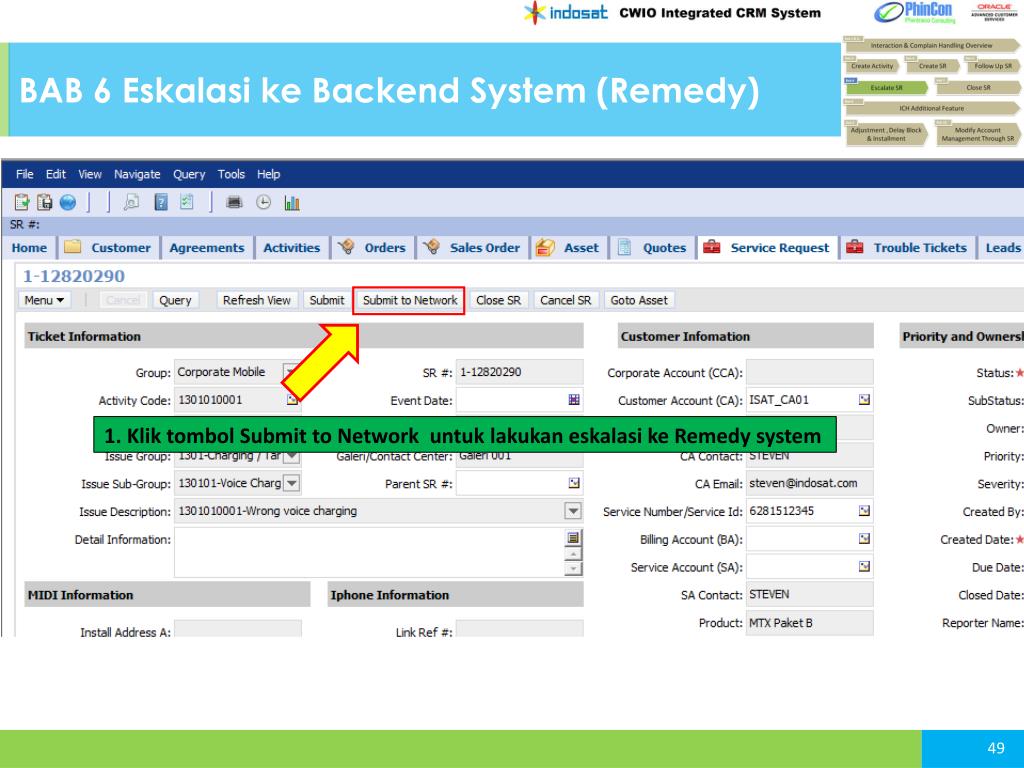The image size is (1024, 768).
Task: Click the blue globe toolbar icon
Action: [x=67, y=202]
